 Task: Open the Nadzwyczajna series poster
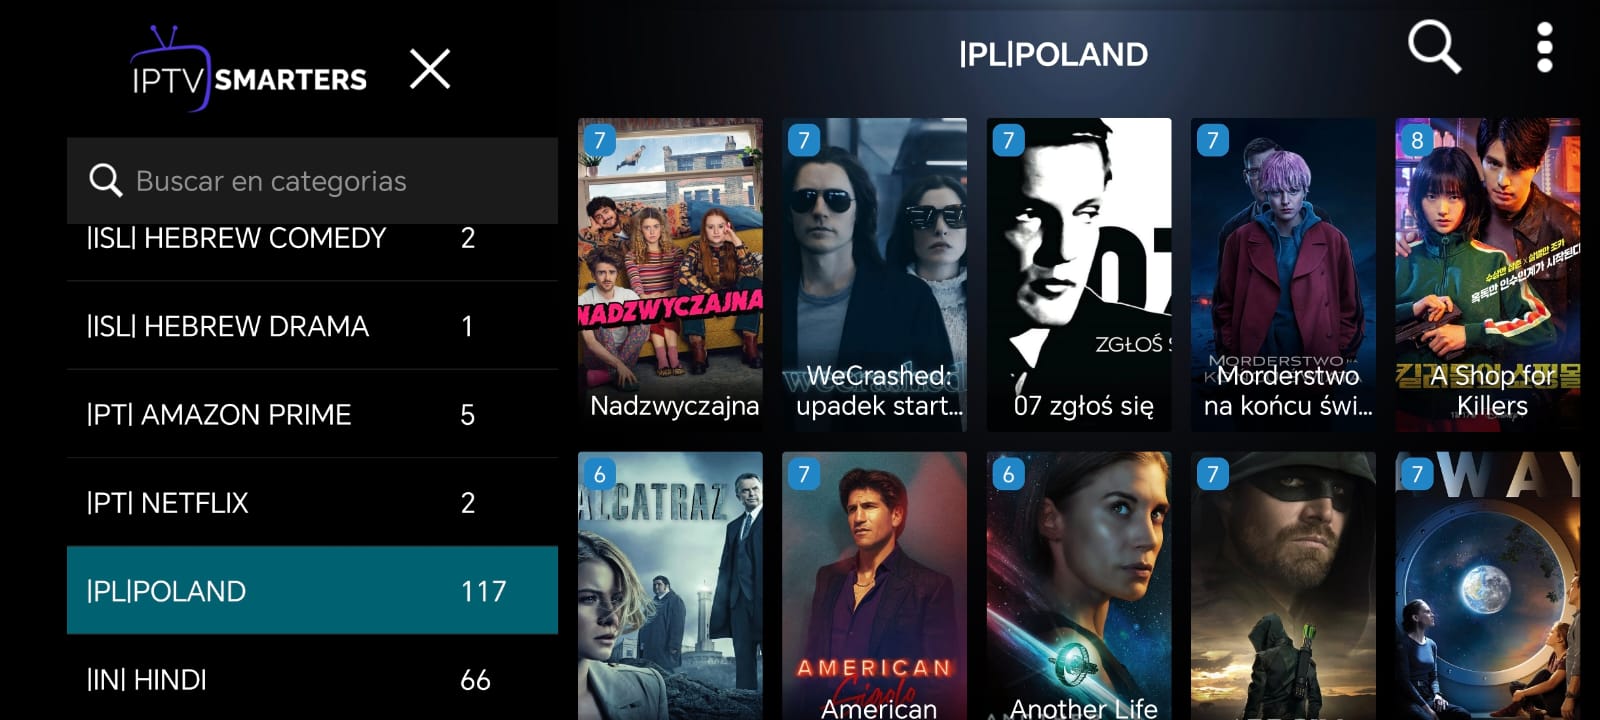click(670, 275)
